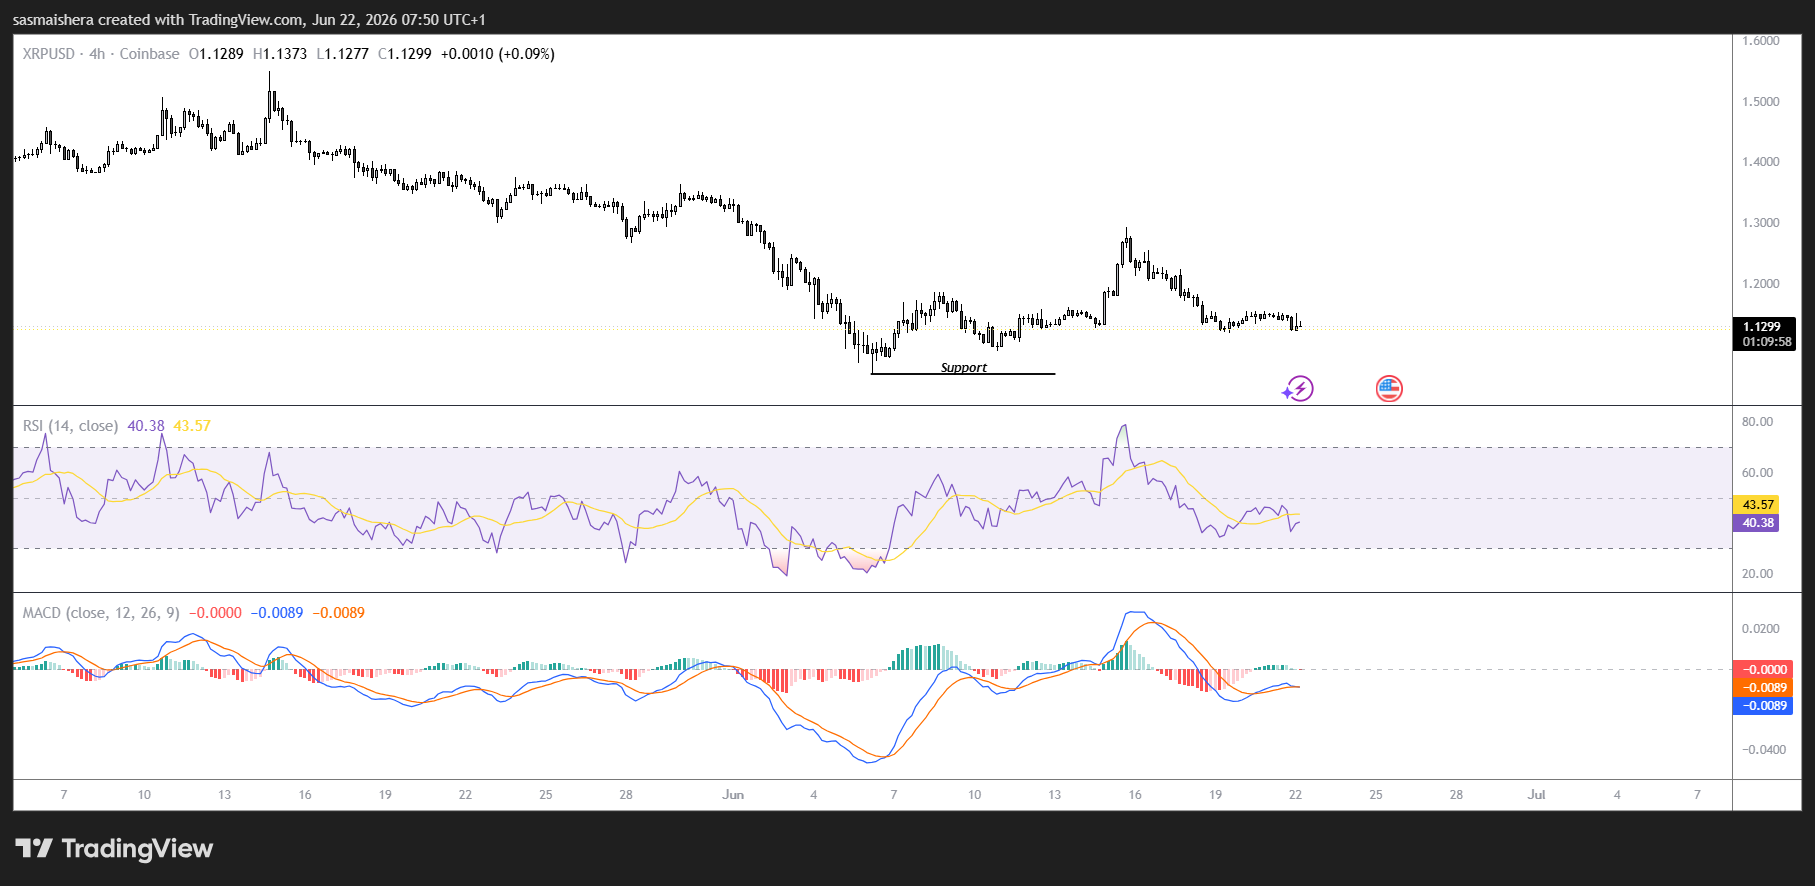Viewport: 1815px width, 886px height.
Task: Click RSI legend value 40.38
Action: click(146, 426)
